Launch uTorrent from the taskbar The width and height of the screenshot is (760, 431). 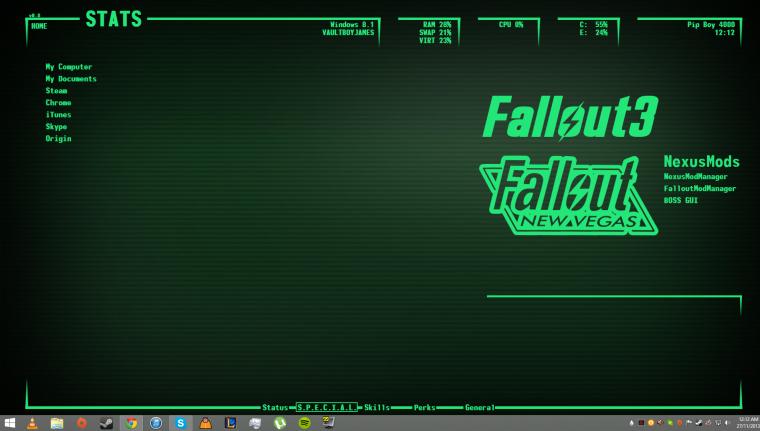click(x=280, y=423)
